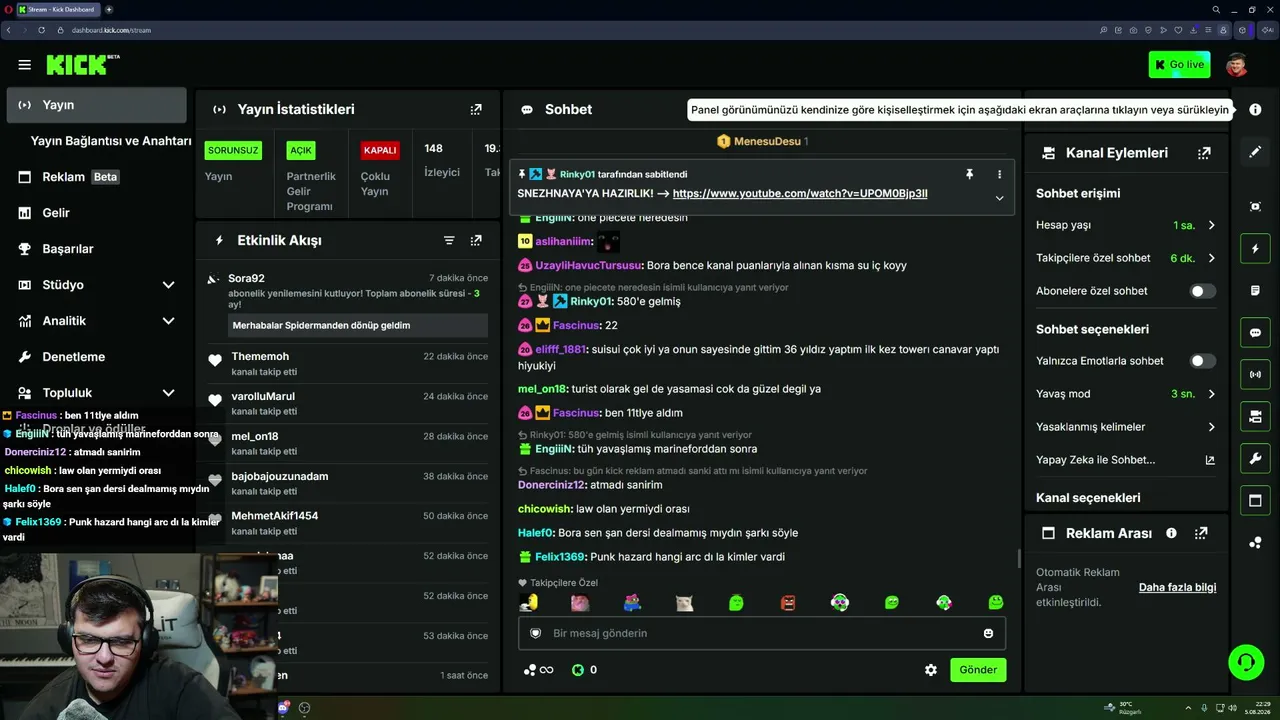Screen dimensions: 1280x720
Task: Click username Donerciniz12 in Sohbet panel
Action: point(551,485)
